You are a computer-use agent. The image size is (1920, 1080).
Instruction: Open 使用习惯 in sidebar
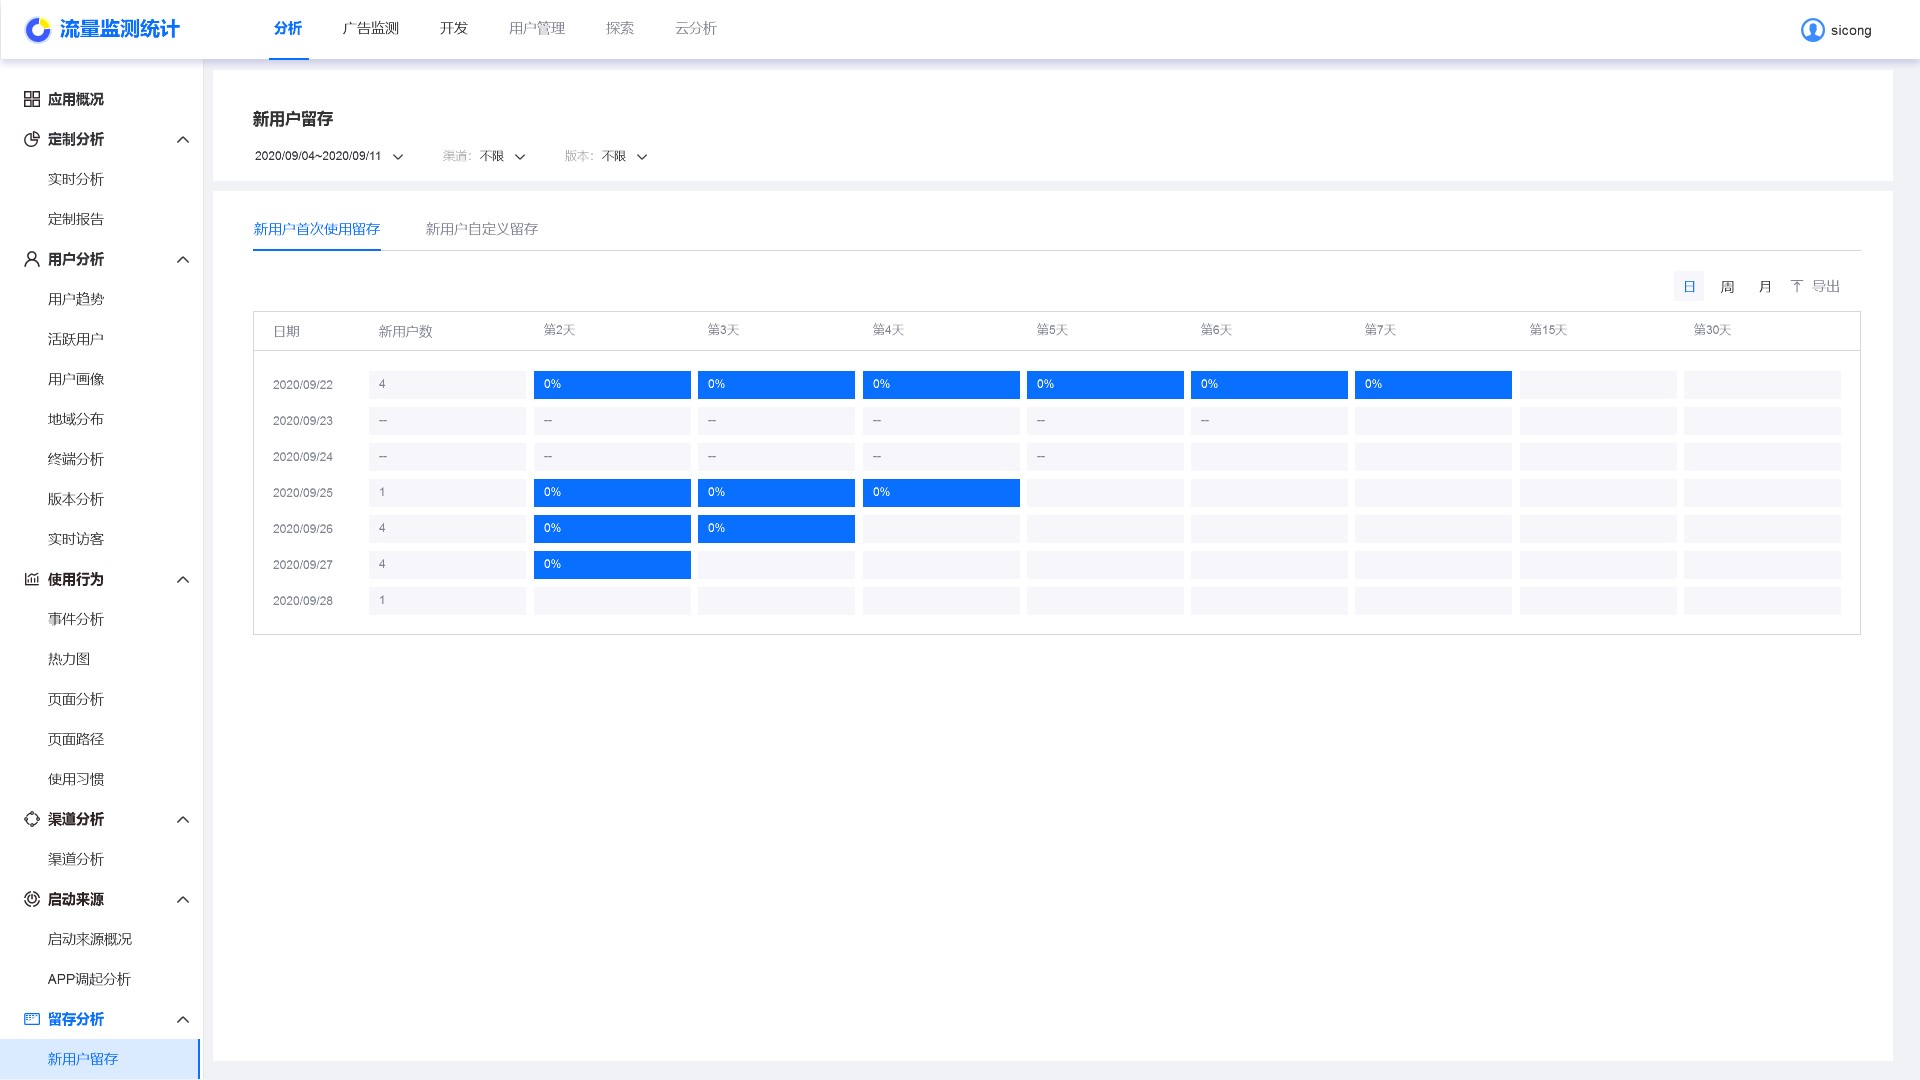pos(76,779)
